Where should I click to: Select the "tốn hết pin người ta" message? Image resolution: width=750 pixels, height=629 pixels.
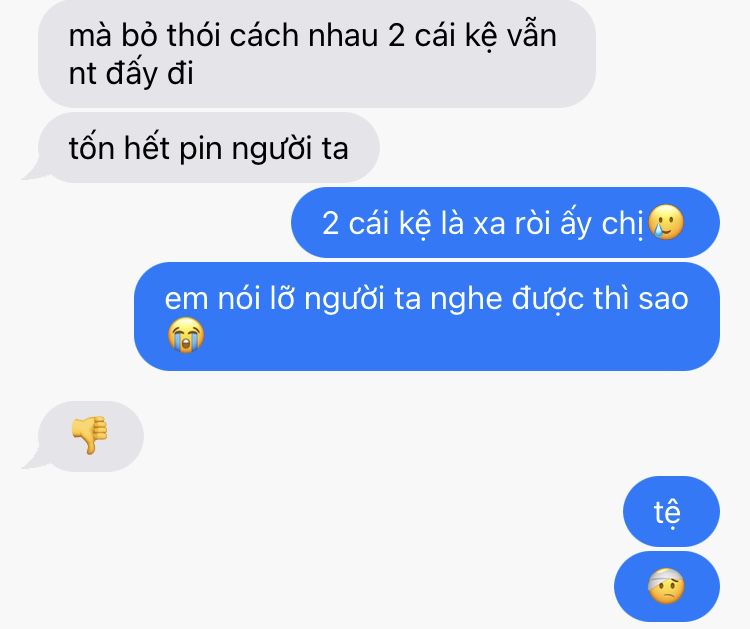pyautogui.click(x=209, y=148)
